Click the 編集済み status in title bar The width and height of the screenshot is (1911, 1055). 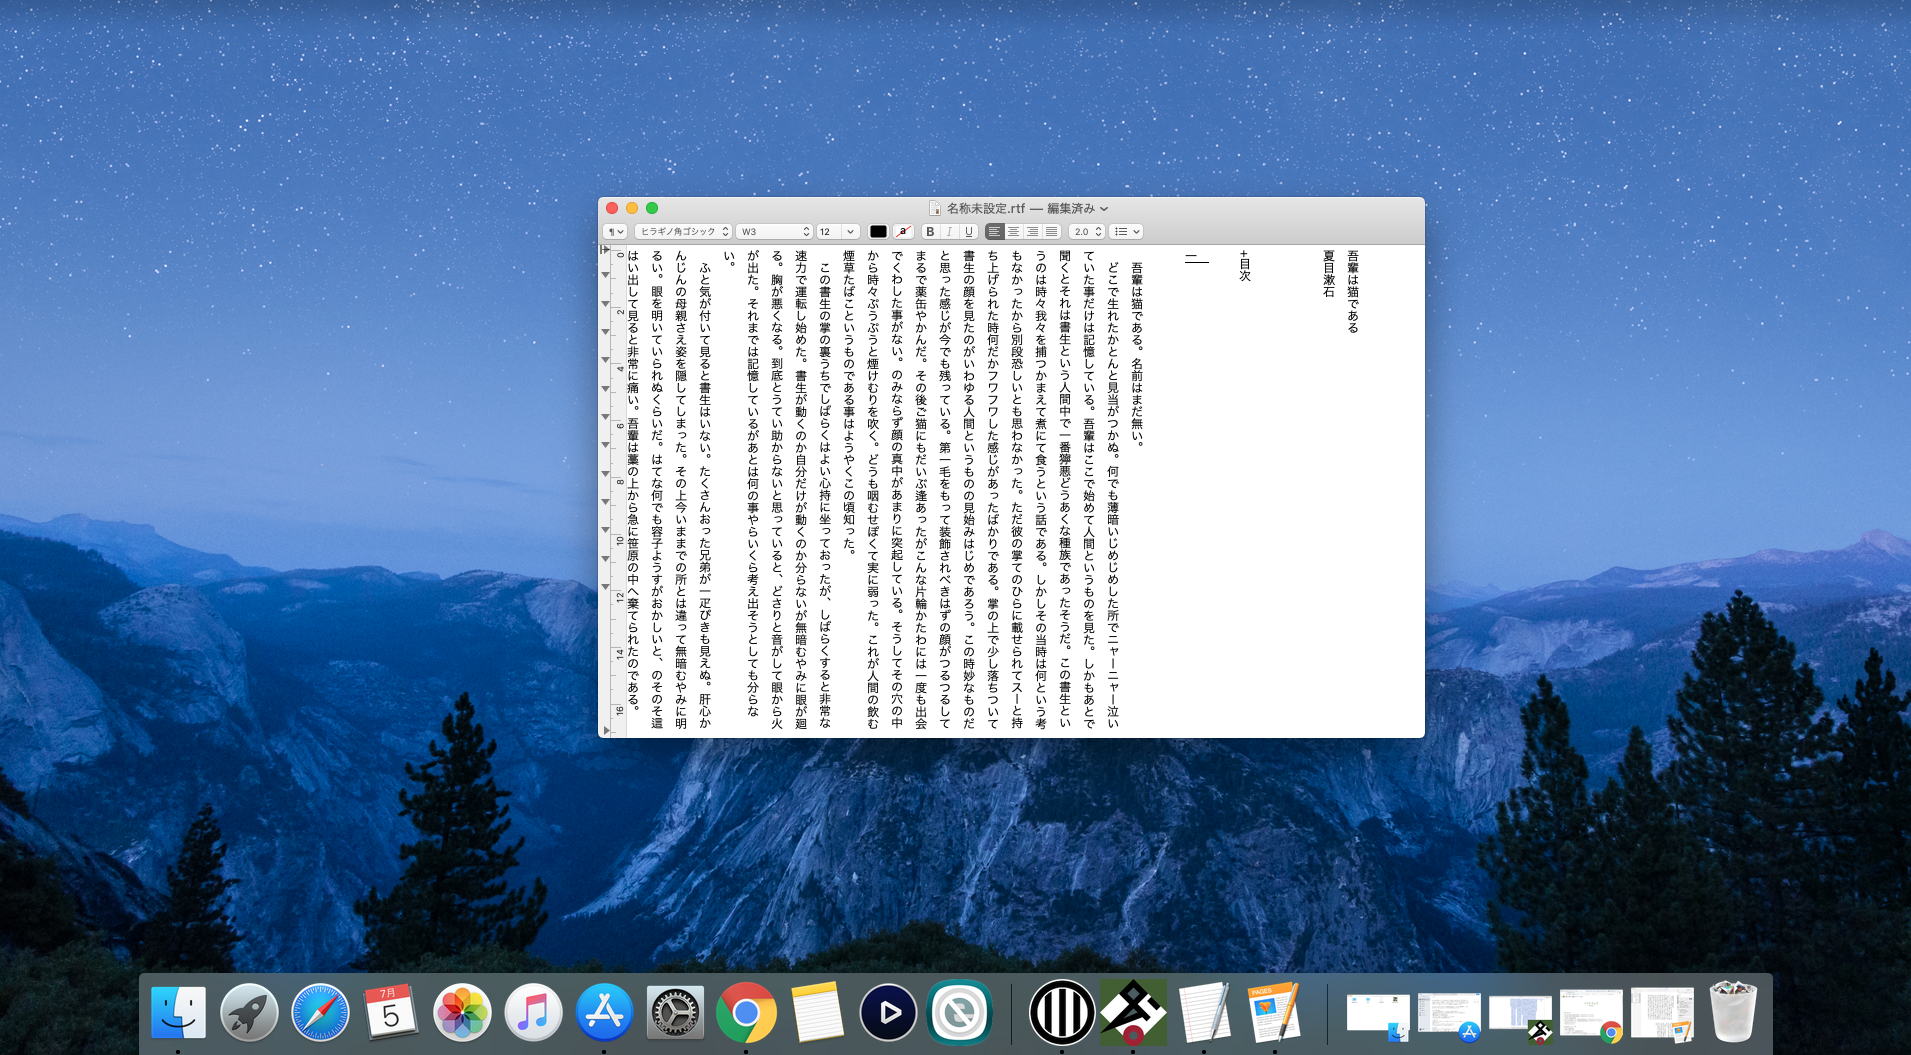[x=1072, y=208]
